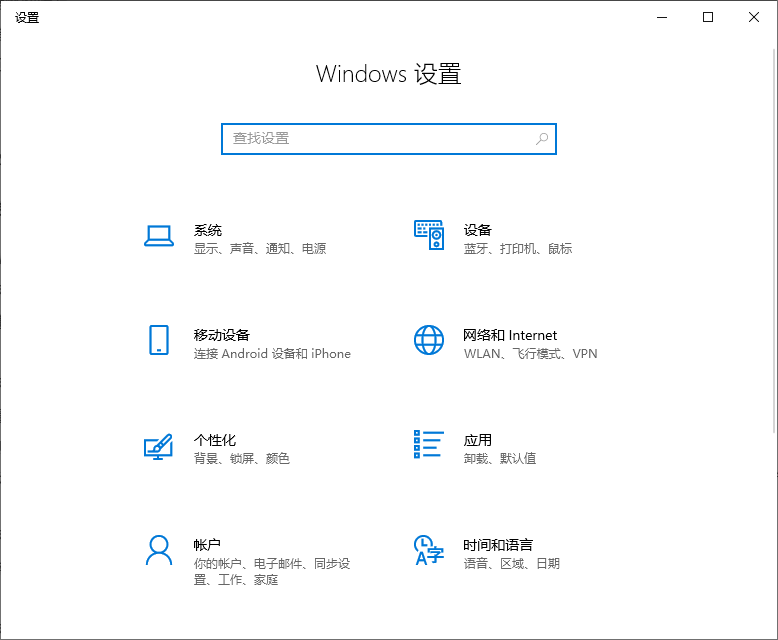The image size is (778, 640).
Task: Click the 蓝牙、打印机、鼠标 description
Action: pyautogui.click(x=518, y=249)
